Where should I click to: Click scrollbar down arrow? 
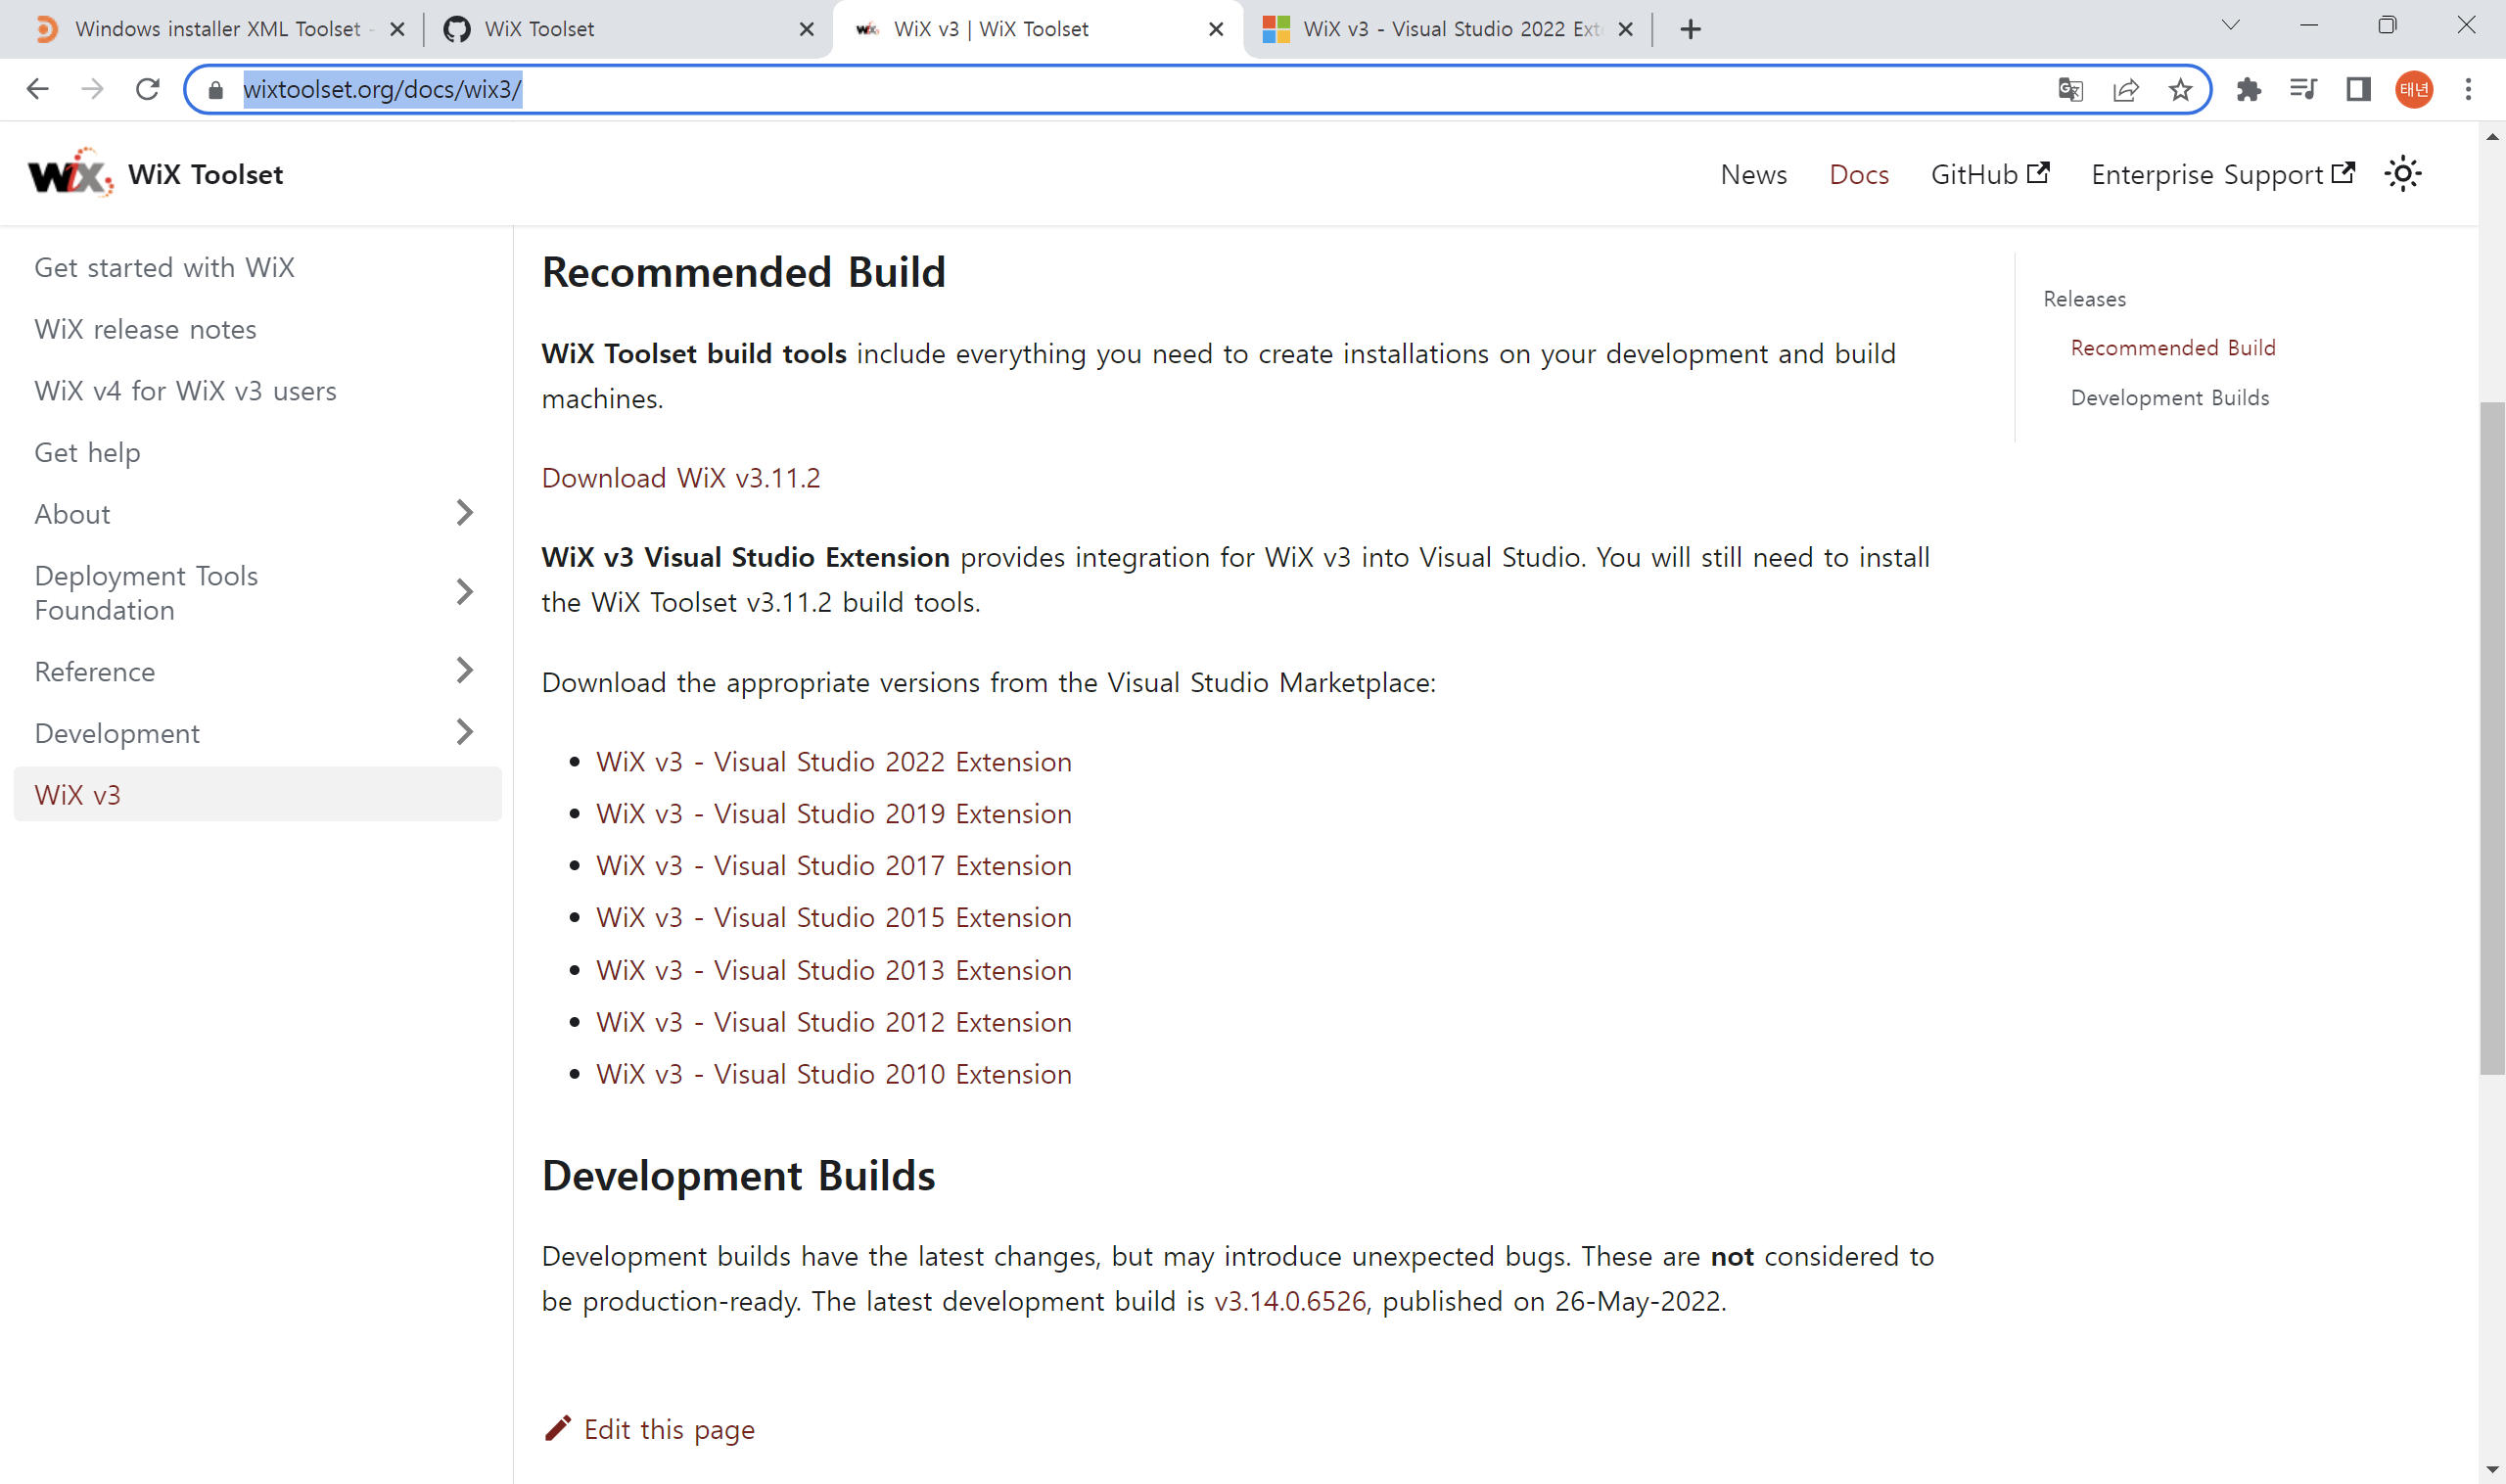tap(2492, 1469)
